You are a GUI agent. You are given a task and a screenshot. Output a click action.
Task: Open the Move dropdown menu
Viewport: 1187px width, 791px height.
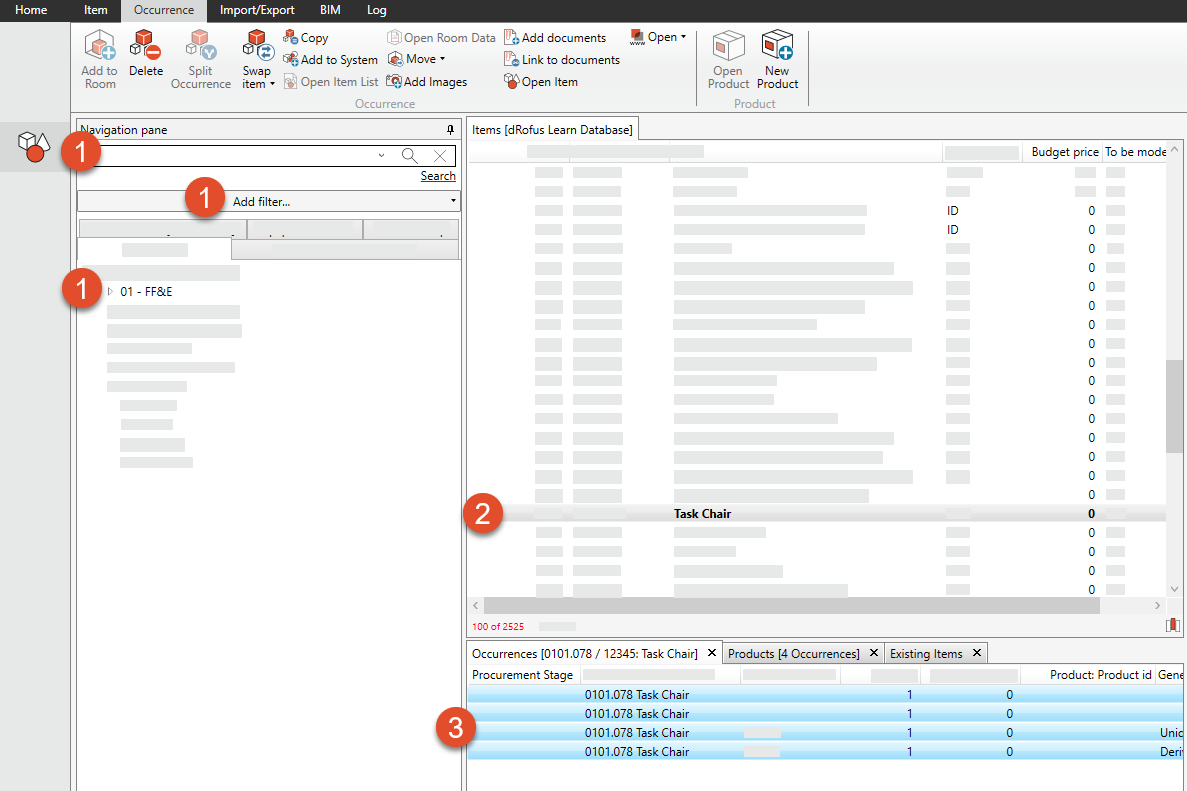[442, 60]
